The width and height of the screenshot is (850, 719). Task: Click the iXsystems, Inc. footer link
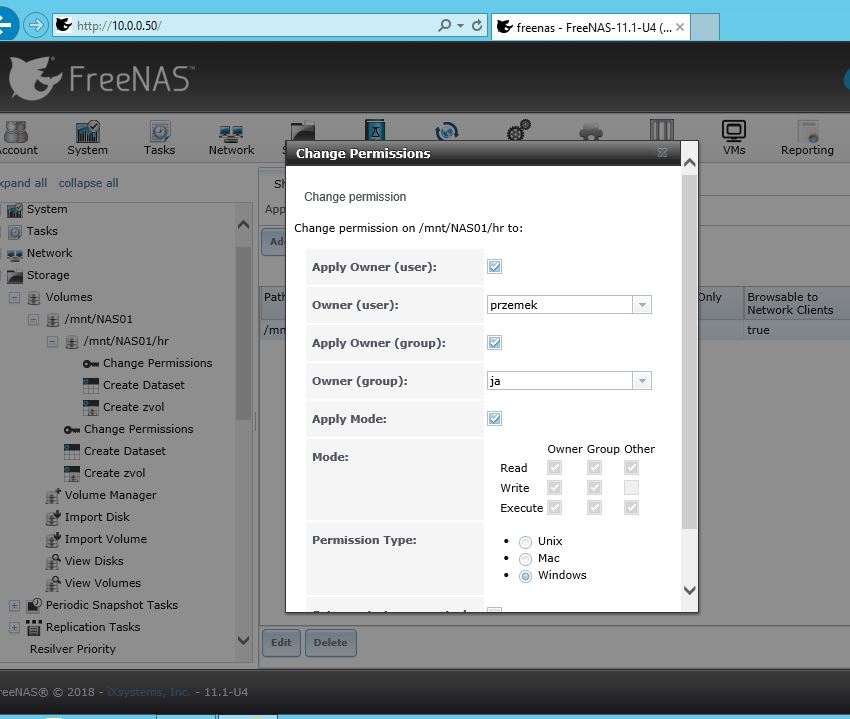(x=149, y=692)
